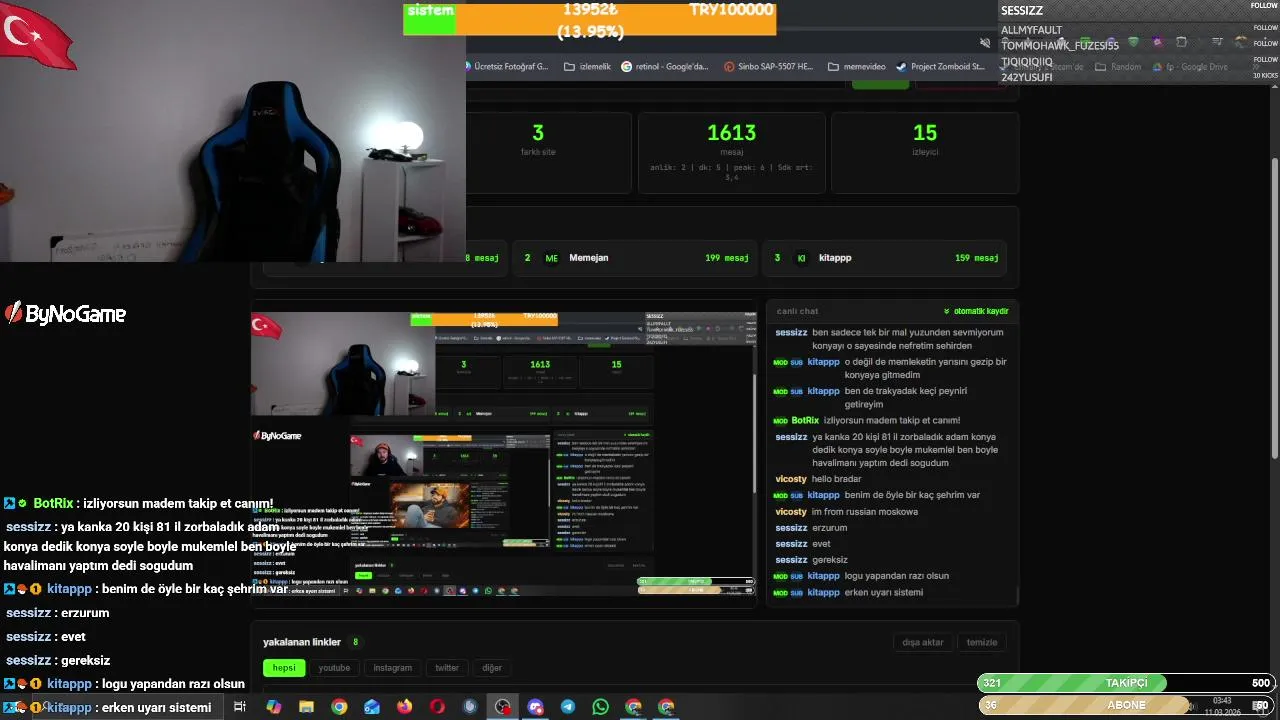Viewport: 1280px width, 720px height.
Task: Open the highlighted OBS taskbar icon
Action: [502, 707]
